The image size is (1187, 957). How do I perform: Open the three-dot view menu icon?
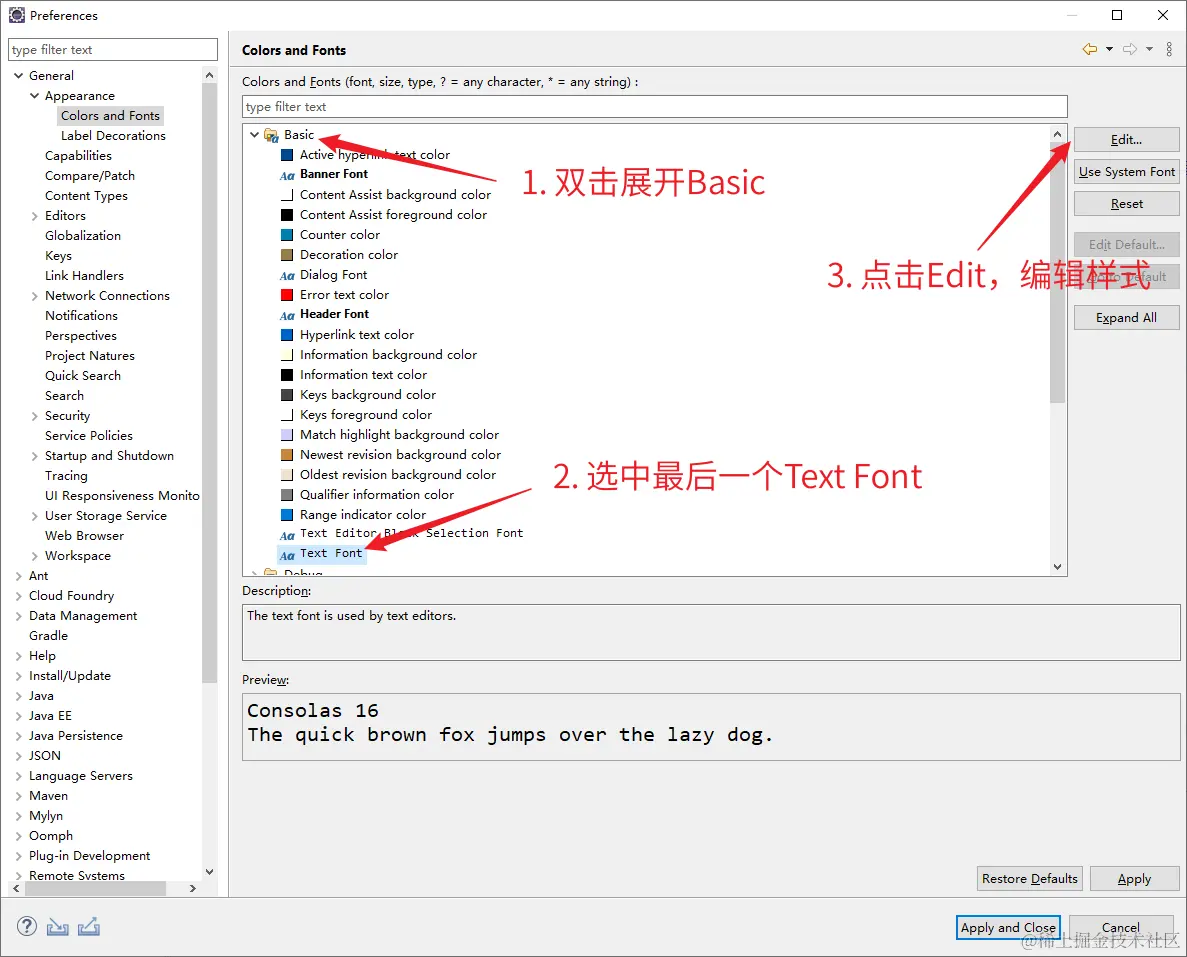point(1169,49)
